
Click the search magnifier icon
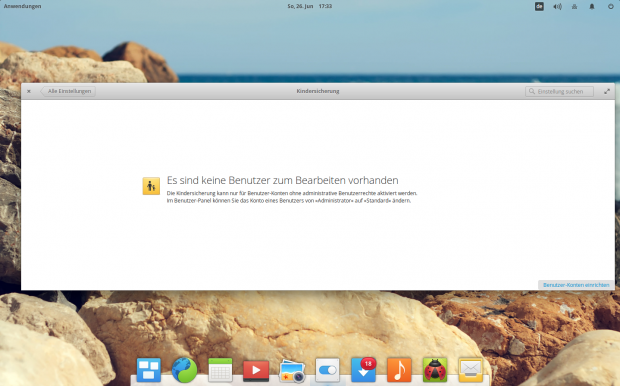pos(532,91)
